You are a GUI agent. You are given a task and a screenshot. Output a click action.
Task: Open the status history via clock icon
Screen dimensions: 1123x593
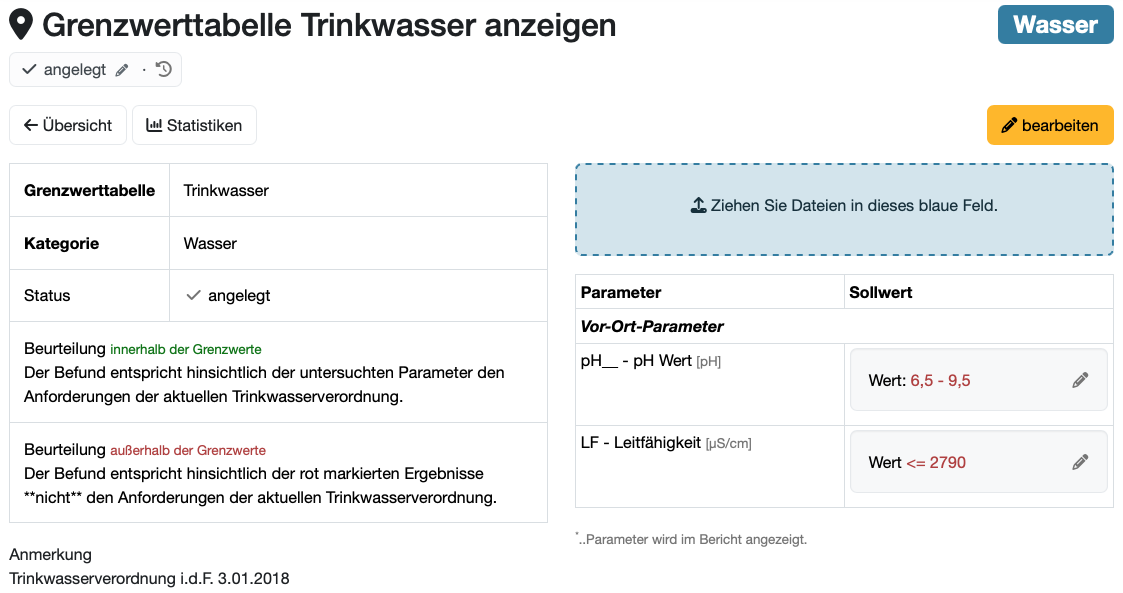pyautogui.click(x=162, y=69)
